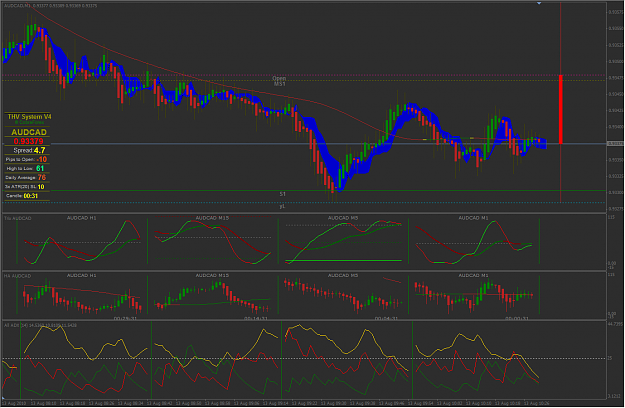The width and height of the screenshot is (625, 408).
Task: Click the Open line label on chart
Action: (279, 78)
